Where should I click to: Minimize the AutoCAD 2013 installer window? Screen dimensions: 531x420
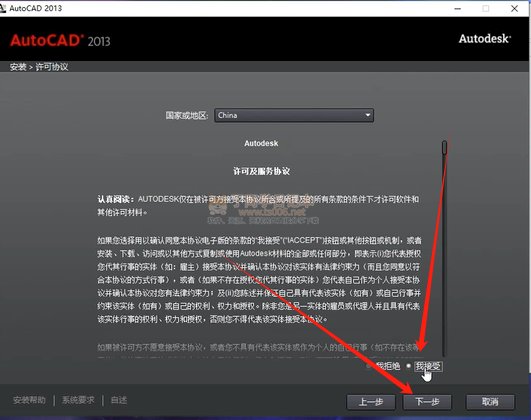[458, 8]
